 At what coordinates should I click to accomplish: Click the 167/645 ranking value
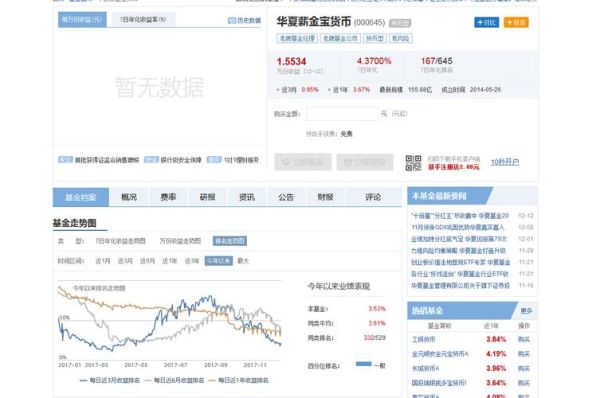pyautogui.click(x=437, y=61)
